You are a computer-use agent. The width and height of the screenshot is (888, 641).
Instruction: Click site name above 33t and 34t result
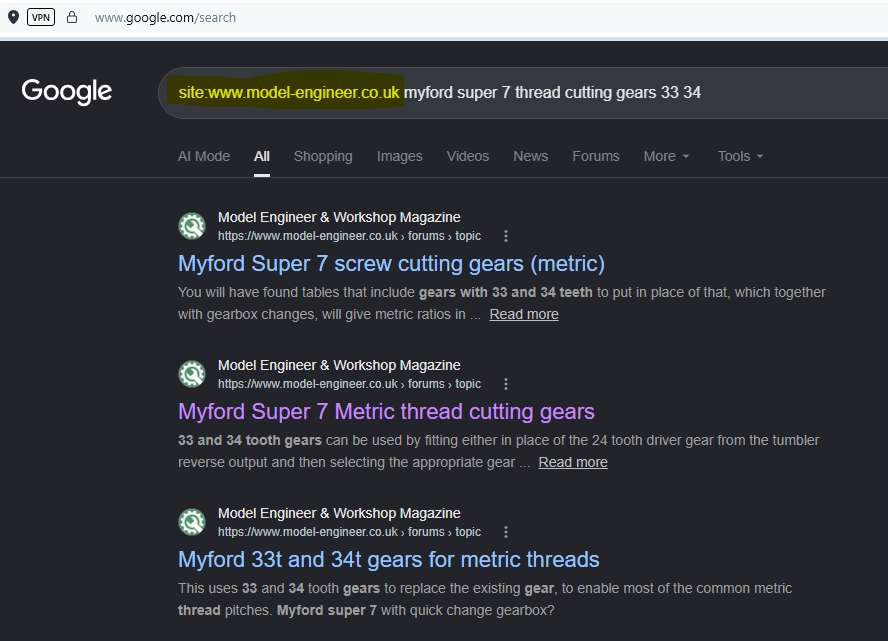click(x=339, y=513)
